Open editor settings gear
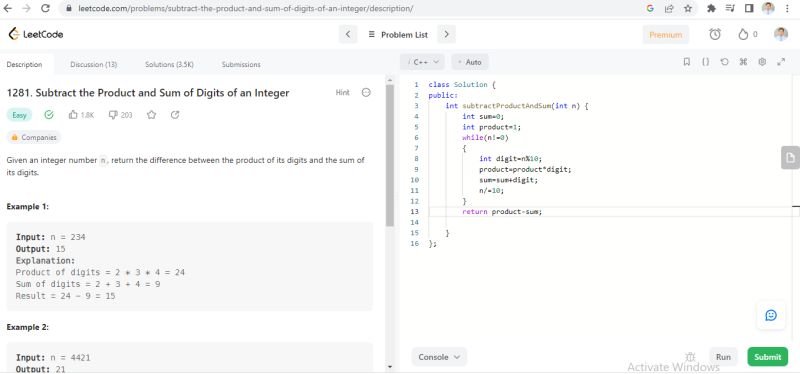Image resolution: width=800 pixels, height=374 pixels. [762, 62]
